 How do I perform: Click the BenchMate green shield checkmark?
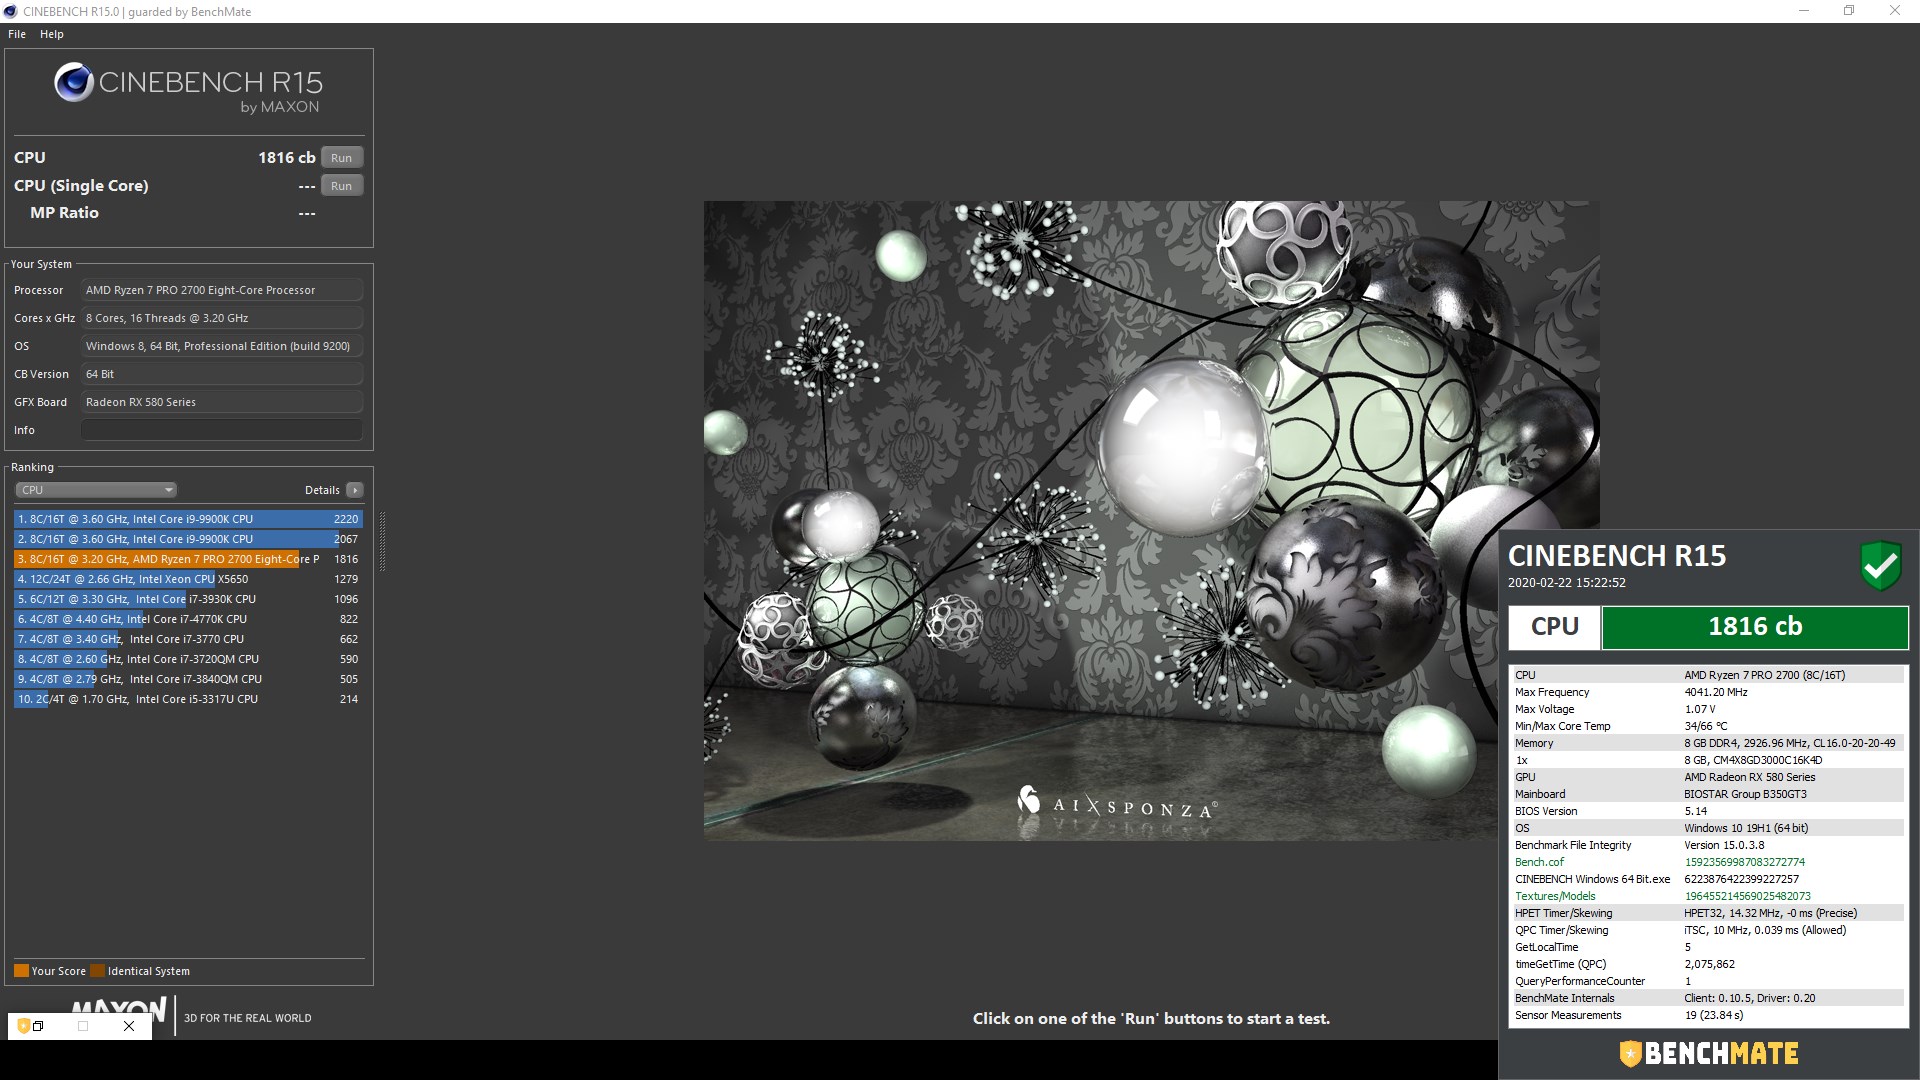point(1881,566)
